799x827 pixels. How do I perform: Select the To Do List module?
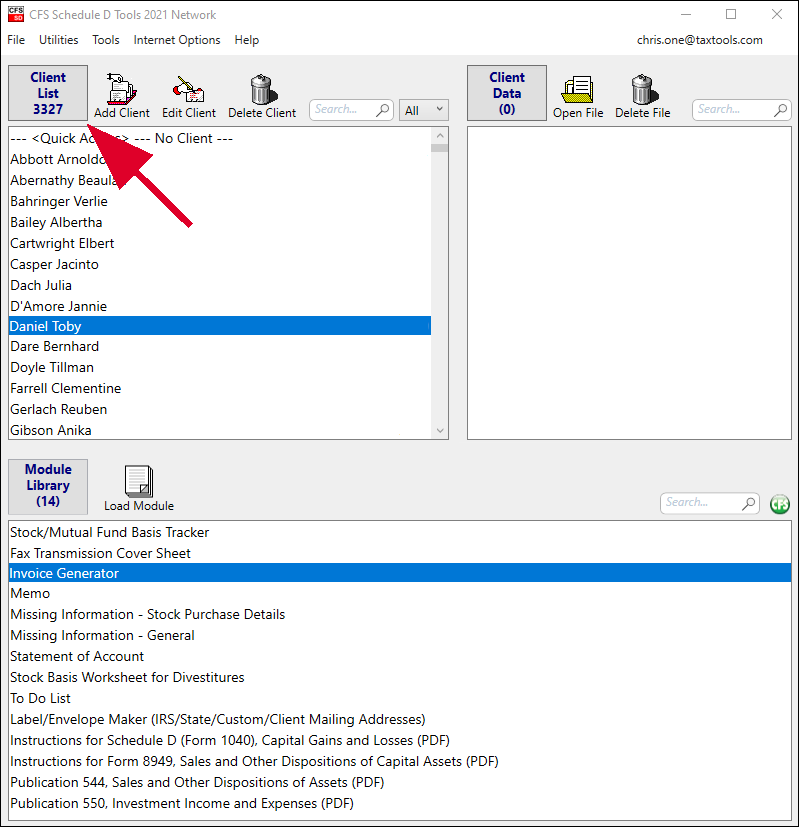400,699
